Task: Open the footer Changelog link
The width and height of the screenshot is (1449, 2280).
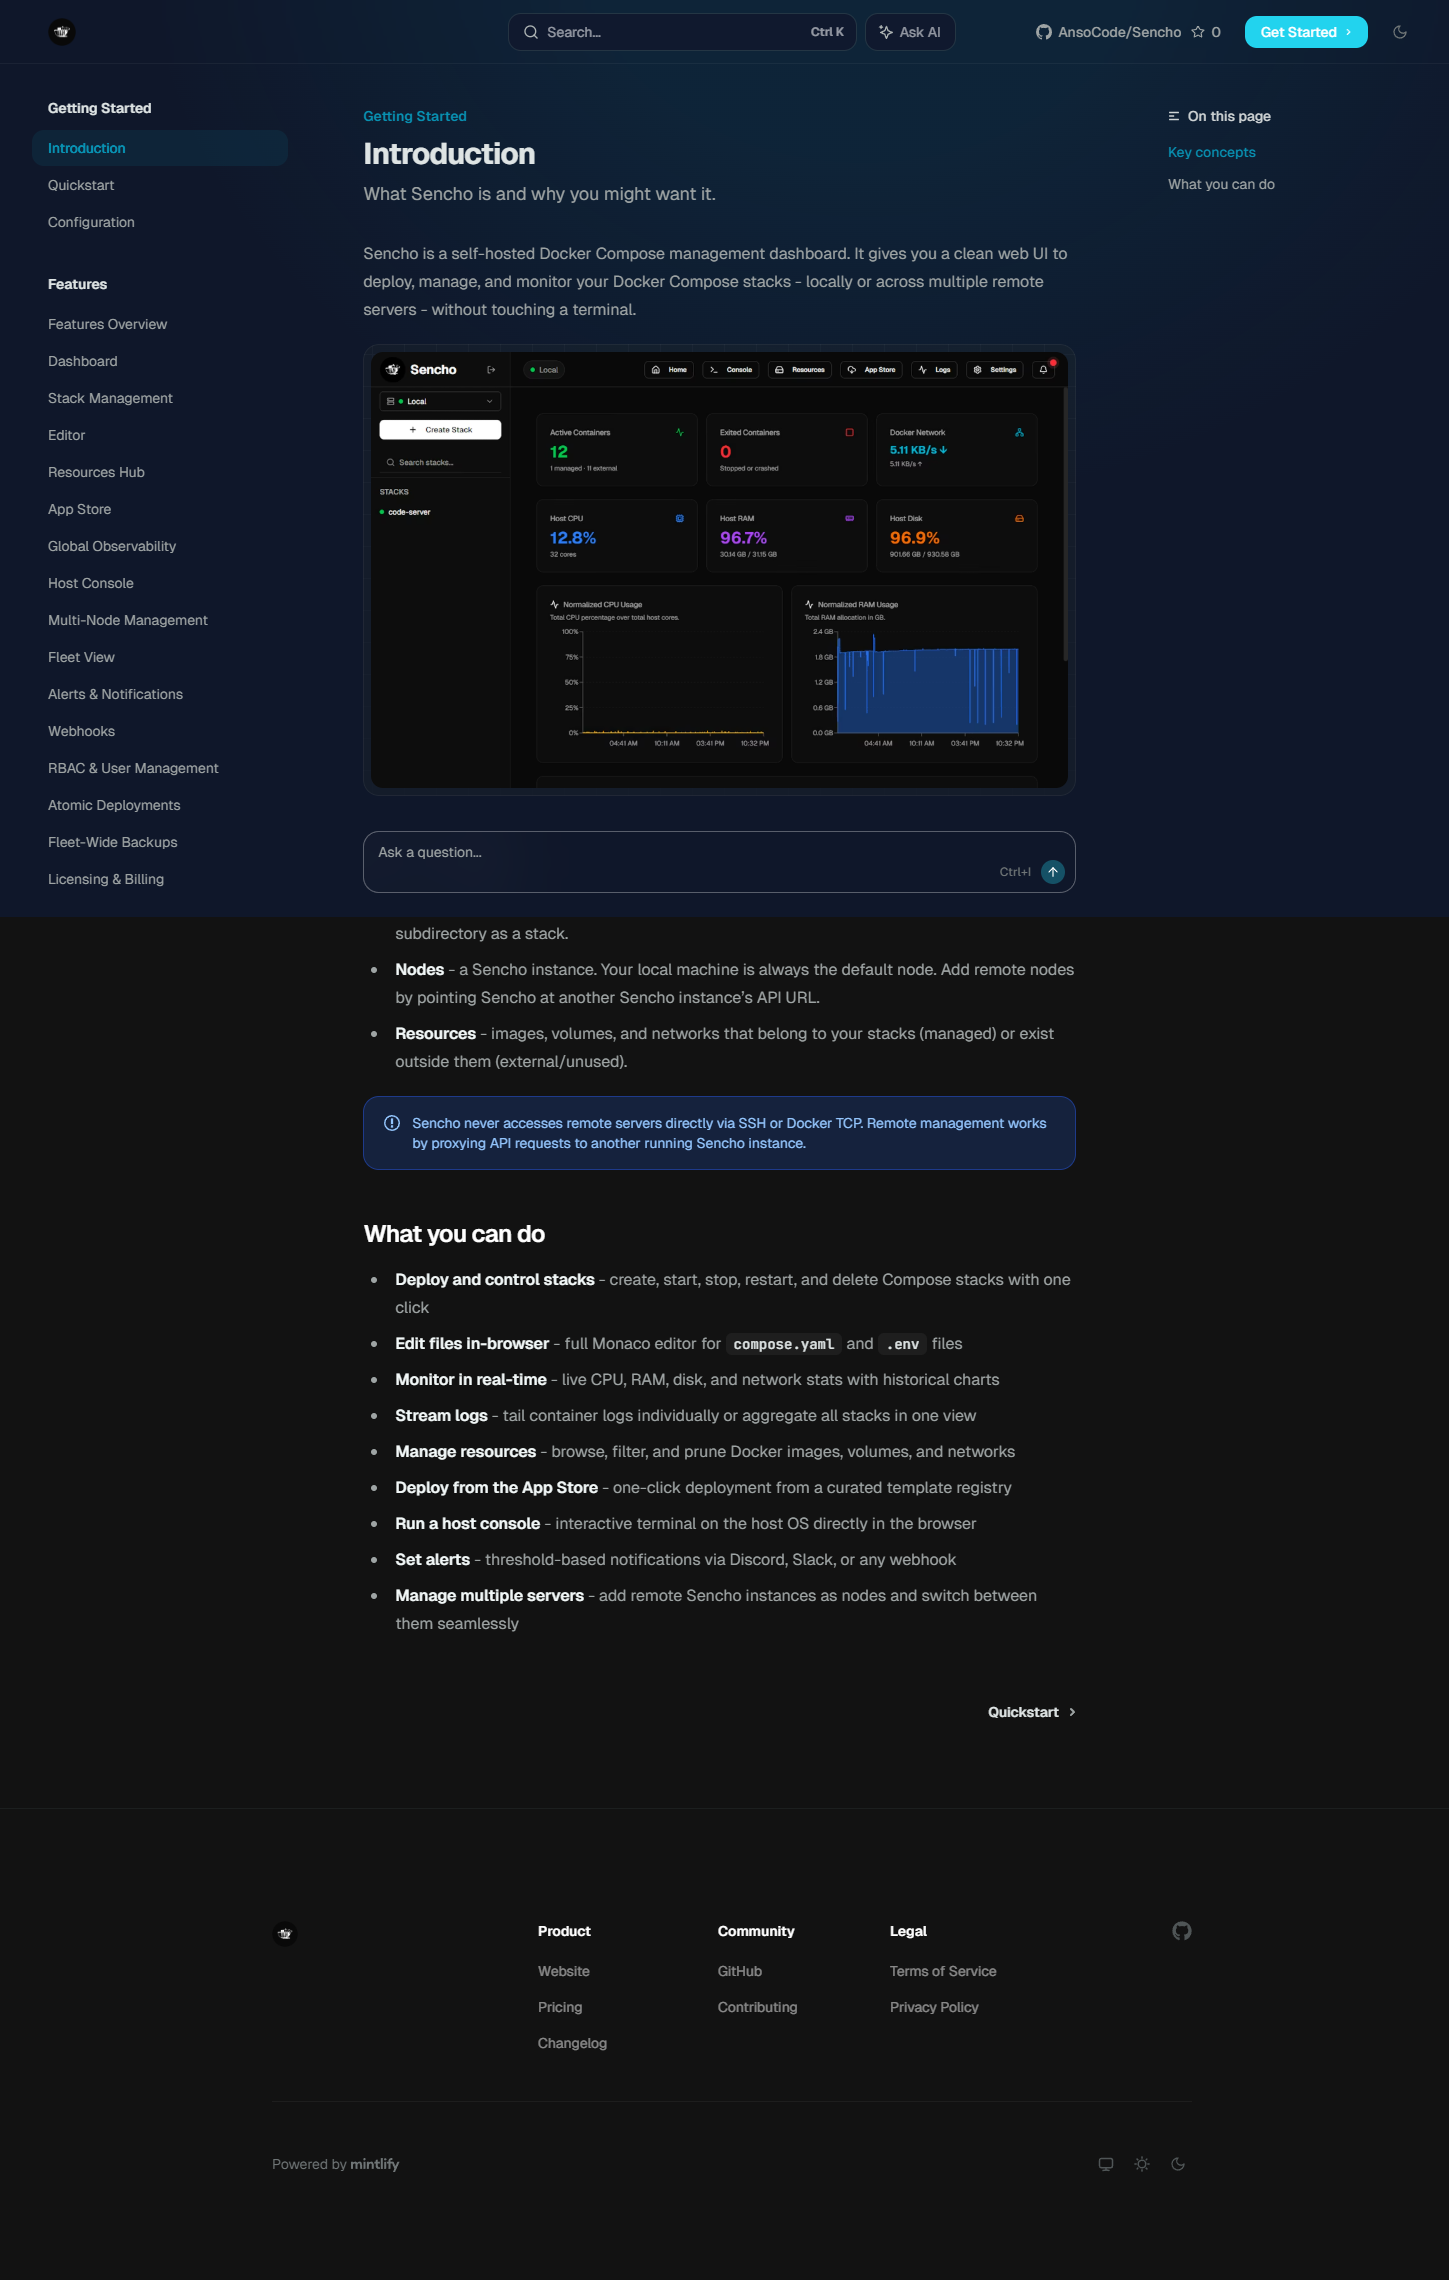Action: point(572,2043)
